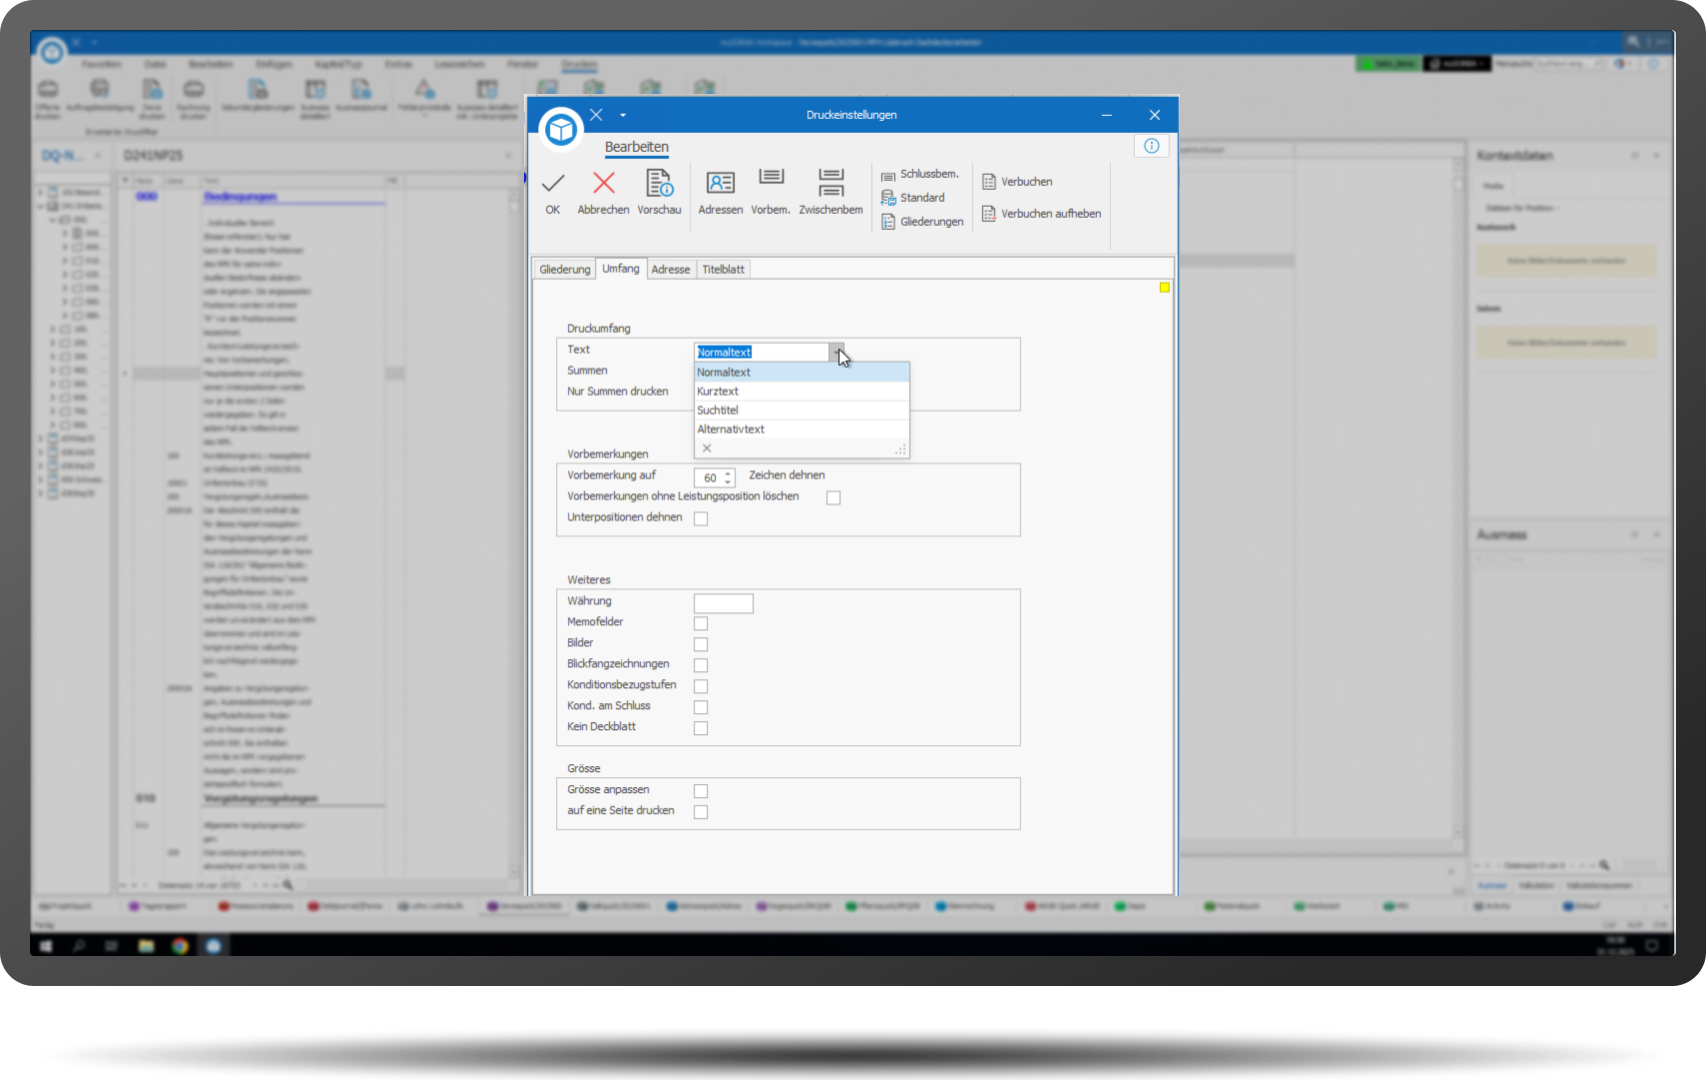Switch to the Gliederung tab
The width and height of the screenshot is (1706, 1080).
pyautogui.click(x=564, y=269)
